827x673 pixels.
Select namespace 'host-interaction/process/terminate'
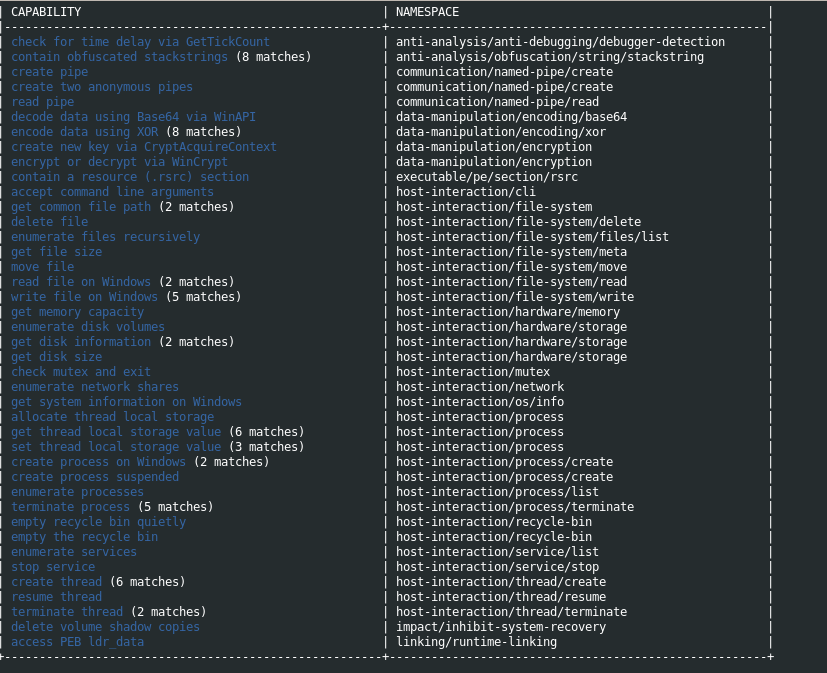tap(515, 506)
